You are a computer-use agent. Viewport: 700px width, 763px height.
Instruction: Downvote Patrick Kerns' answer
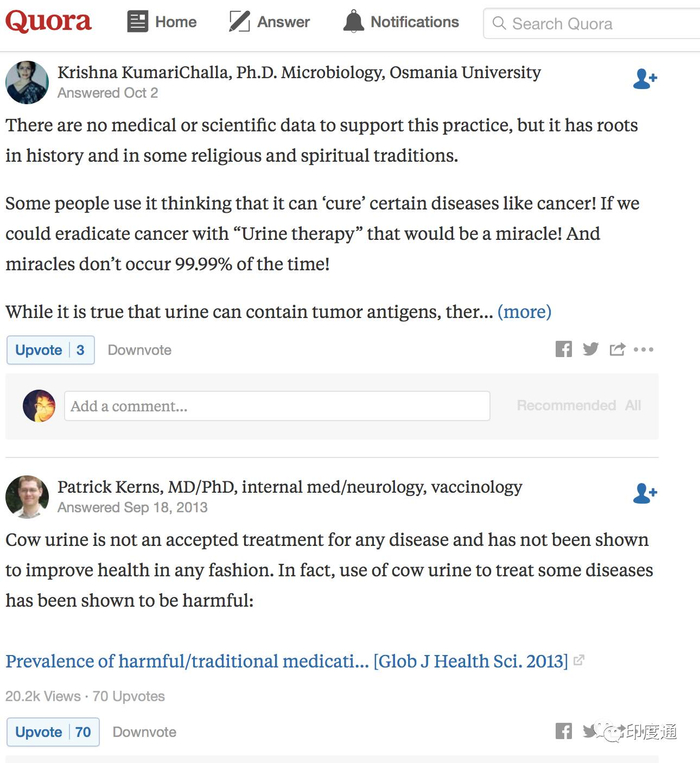click(x=144, y=732)
